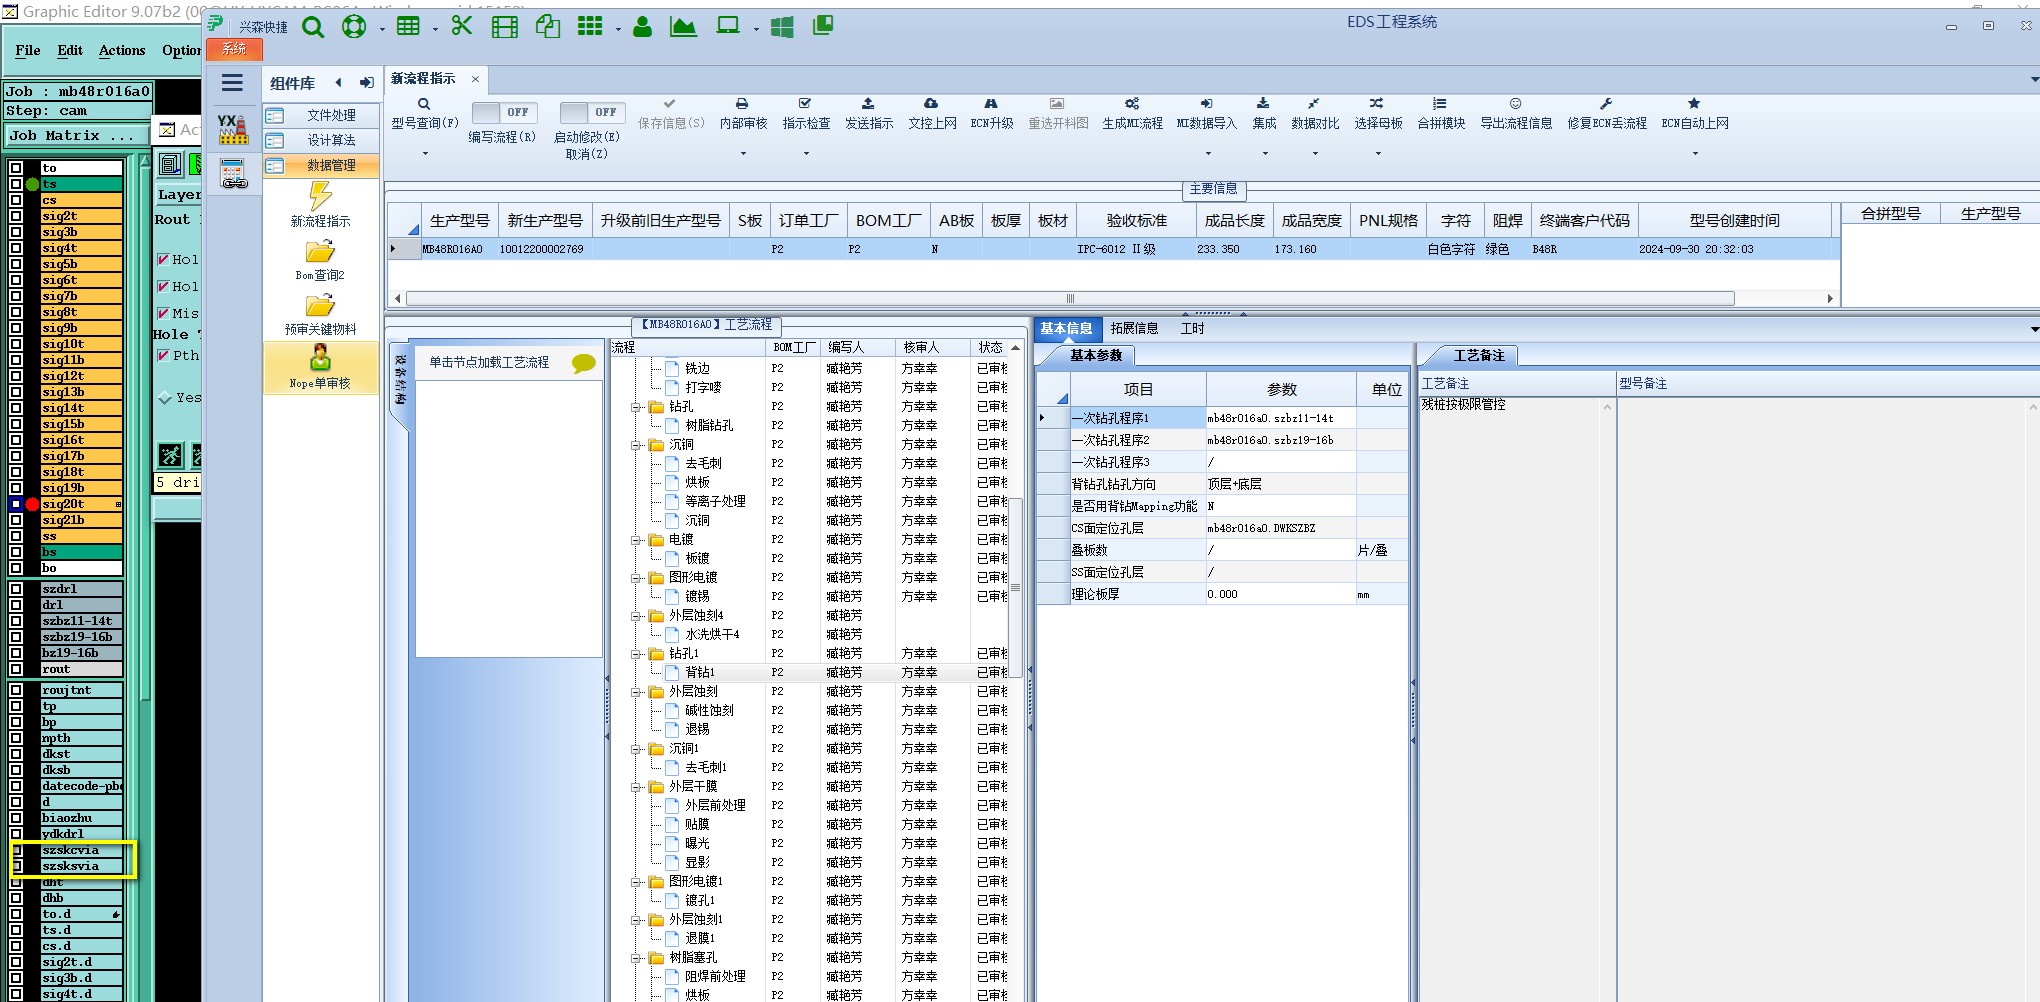The width and height of the screenshot is (2040, 1002).
Task: Select the 设计算法 category
Action: (x=321, y=140)
